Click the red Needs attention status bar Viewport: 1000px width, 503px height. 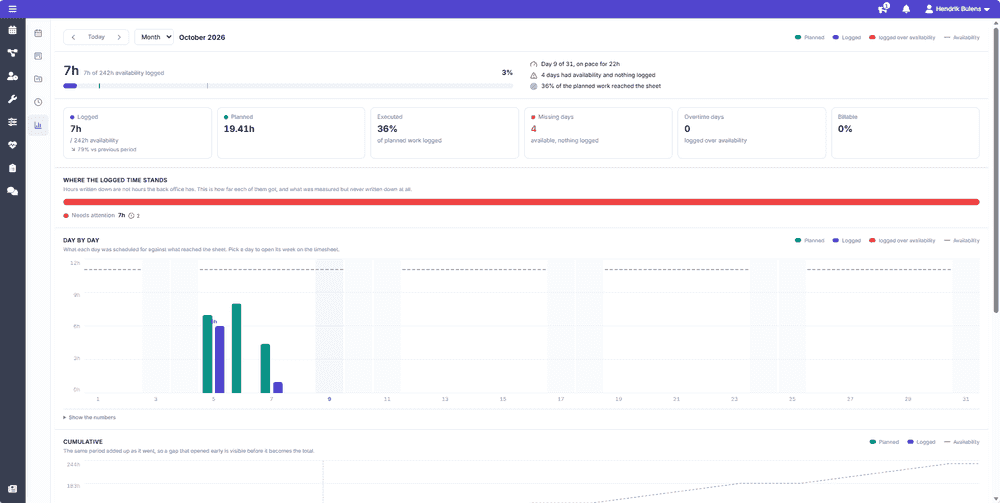(x=521, y=202)
